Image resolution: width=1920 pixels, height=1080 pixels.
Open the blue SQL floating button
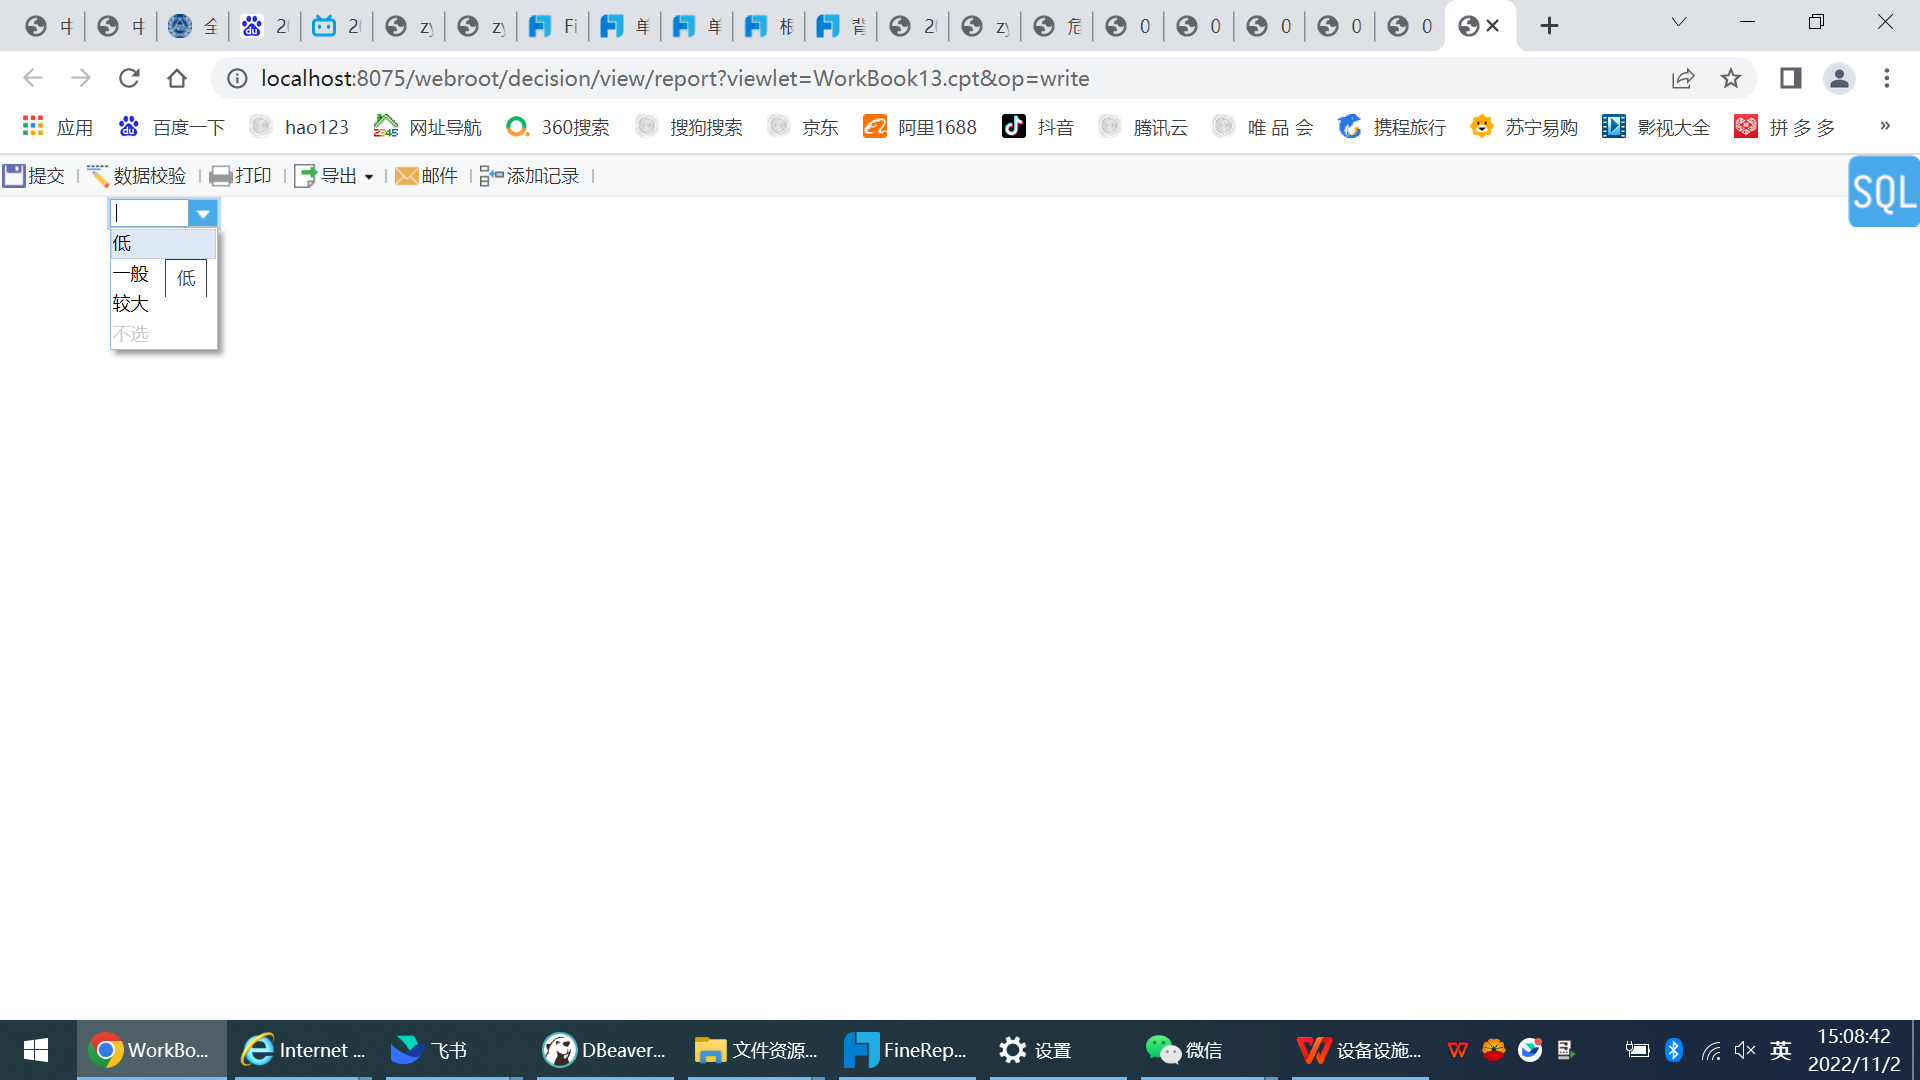coord(1883,192)
